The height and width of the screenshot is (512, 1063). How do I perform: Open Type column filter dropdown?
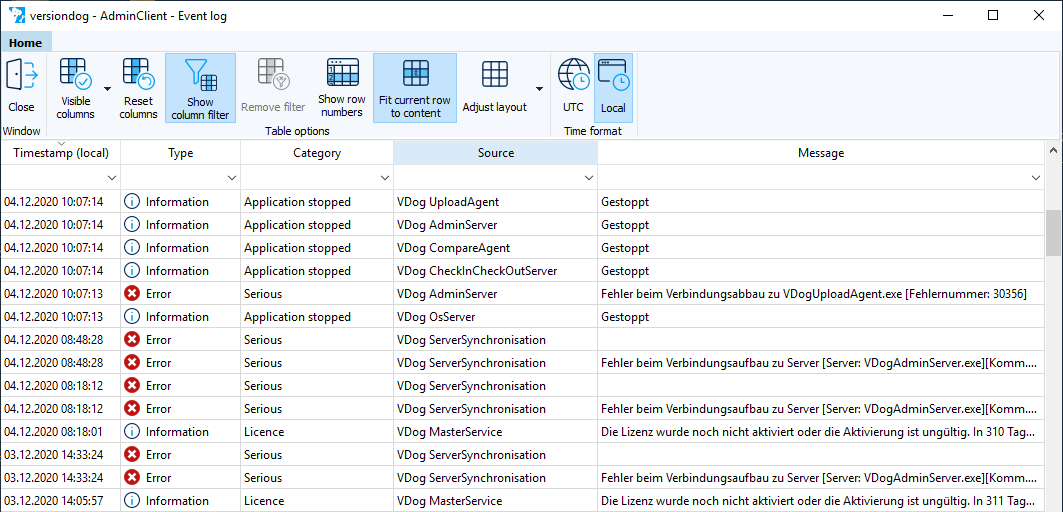pyautogui.click(x=232, y=178)
